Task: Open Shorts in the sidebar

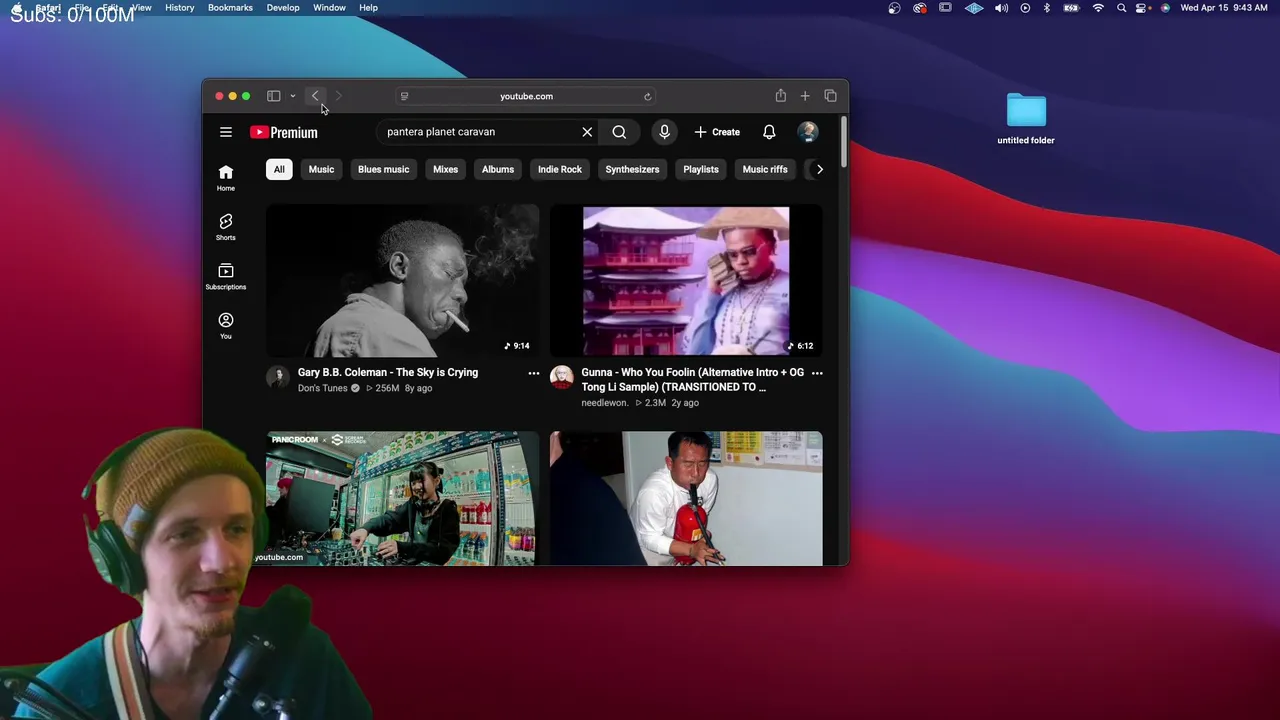Action: (x=226, y=227)
